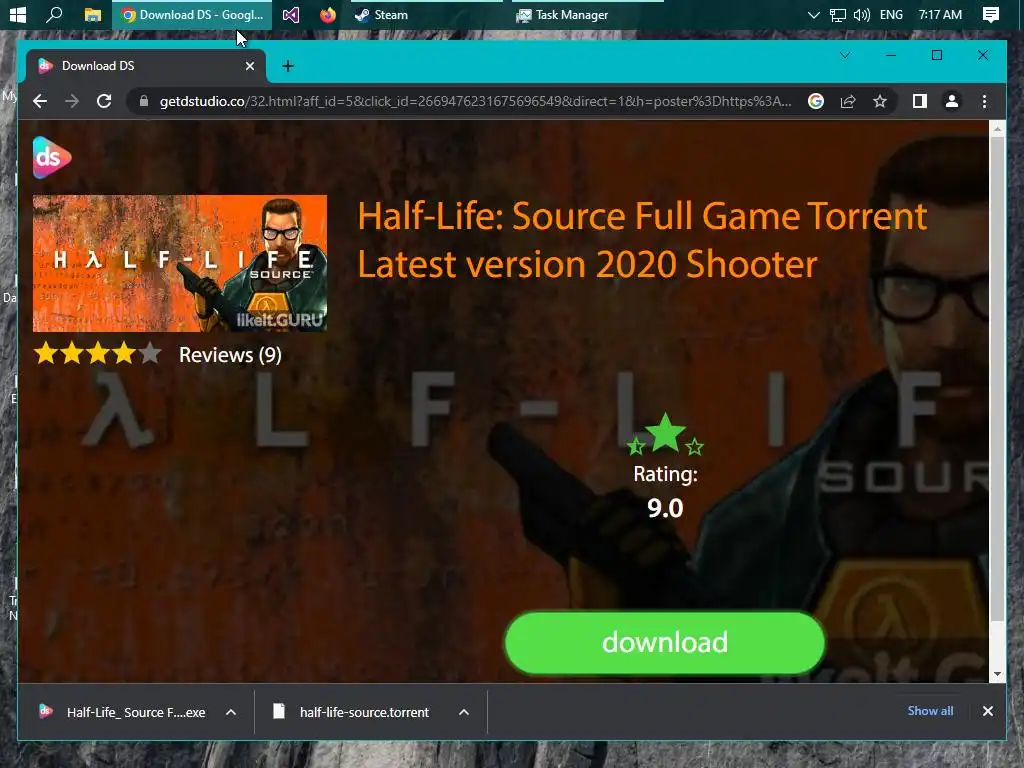Screen dimensions: 1024x768
Task: Open Firefox from the taskbar
Action: 328,14
